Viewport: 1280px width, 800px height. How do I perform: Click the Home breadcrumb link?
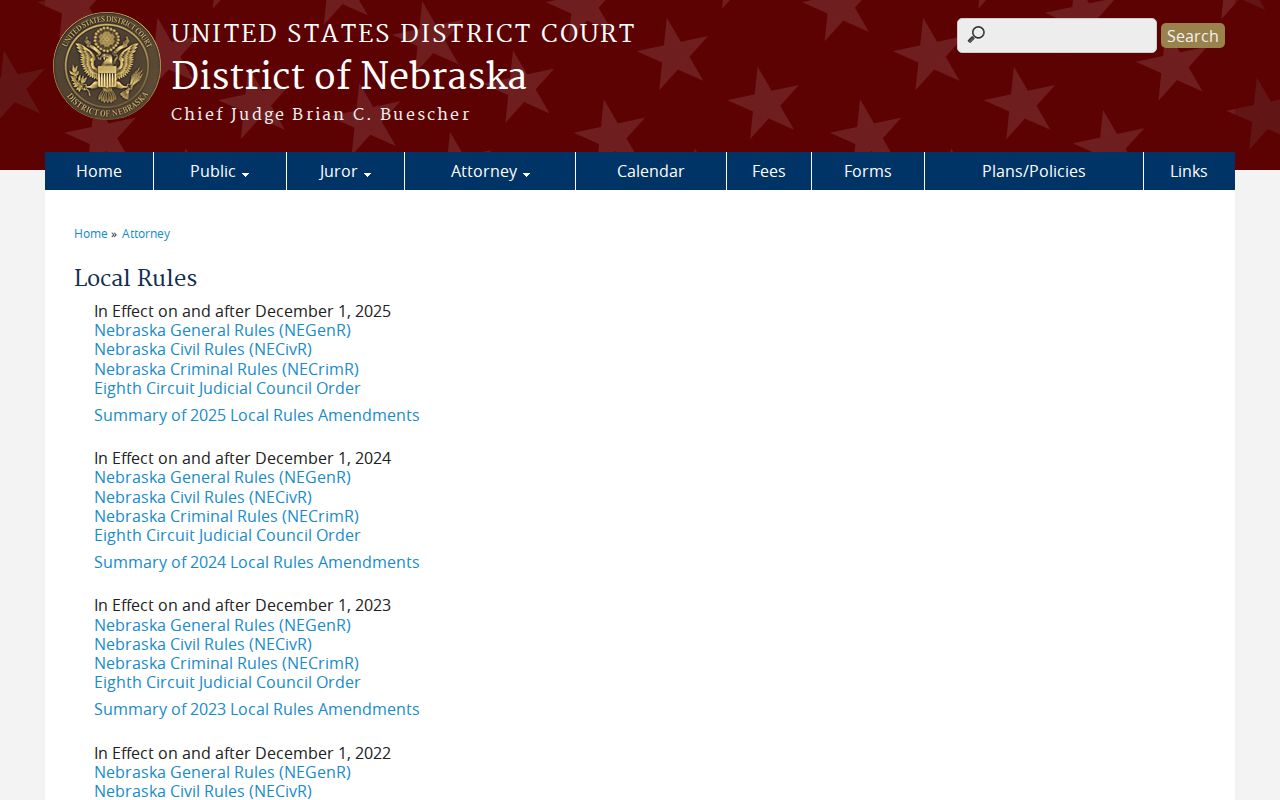click(x=91, y=233)
